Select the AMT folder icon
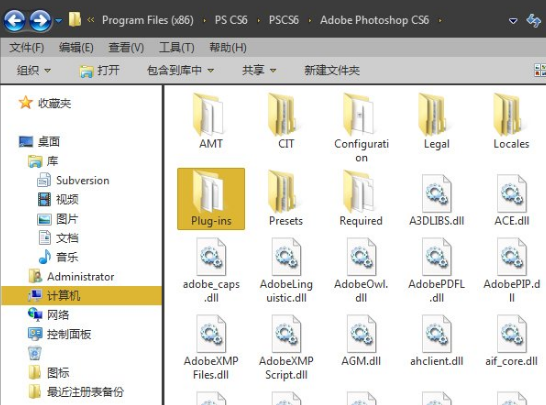Viewport: 546px width, 405px height. click(210, 115)
